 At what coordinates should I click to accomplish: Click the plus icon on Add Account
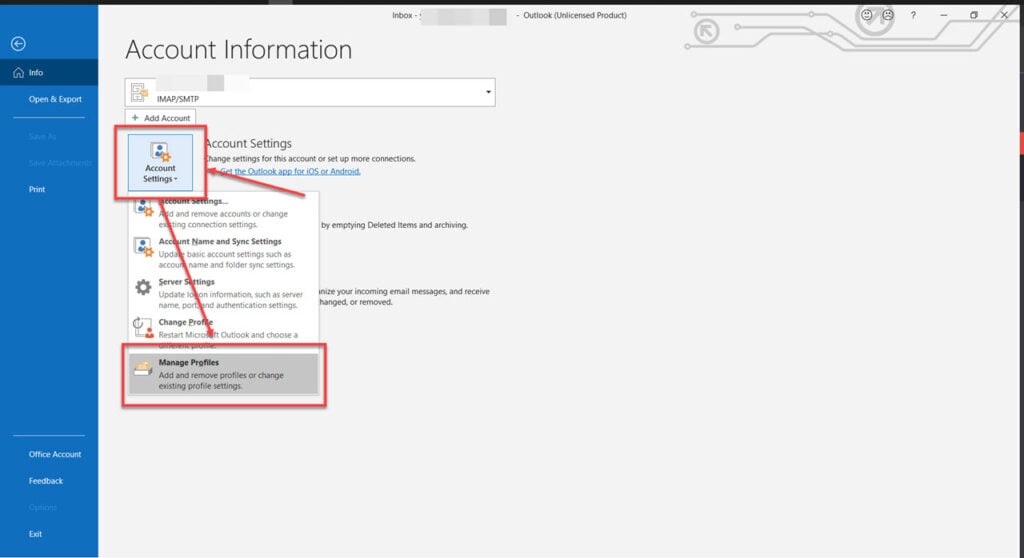click(135, 118)
